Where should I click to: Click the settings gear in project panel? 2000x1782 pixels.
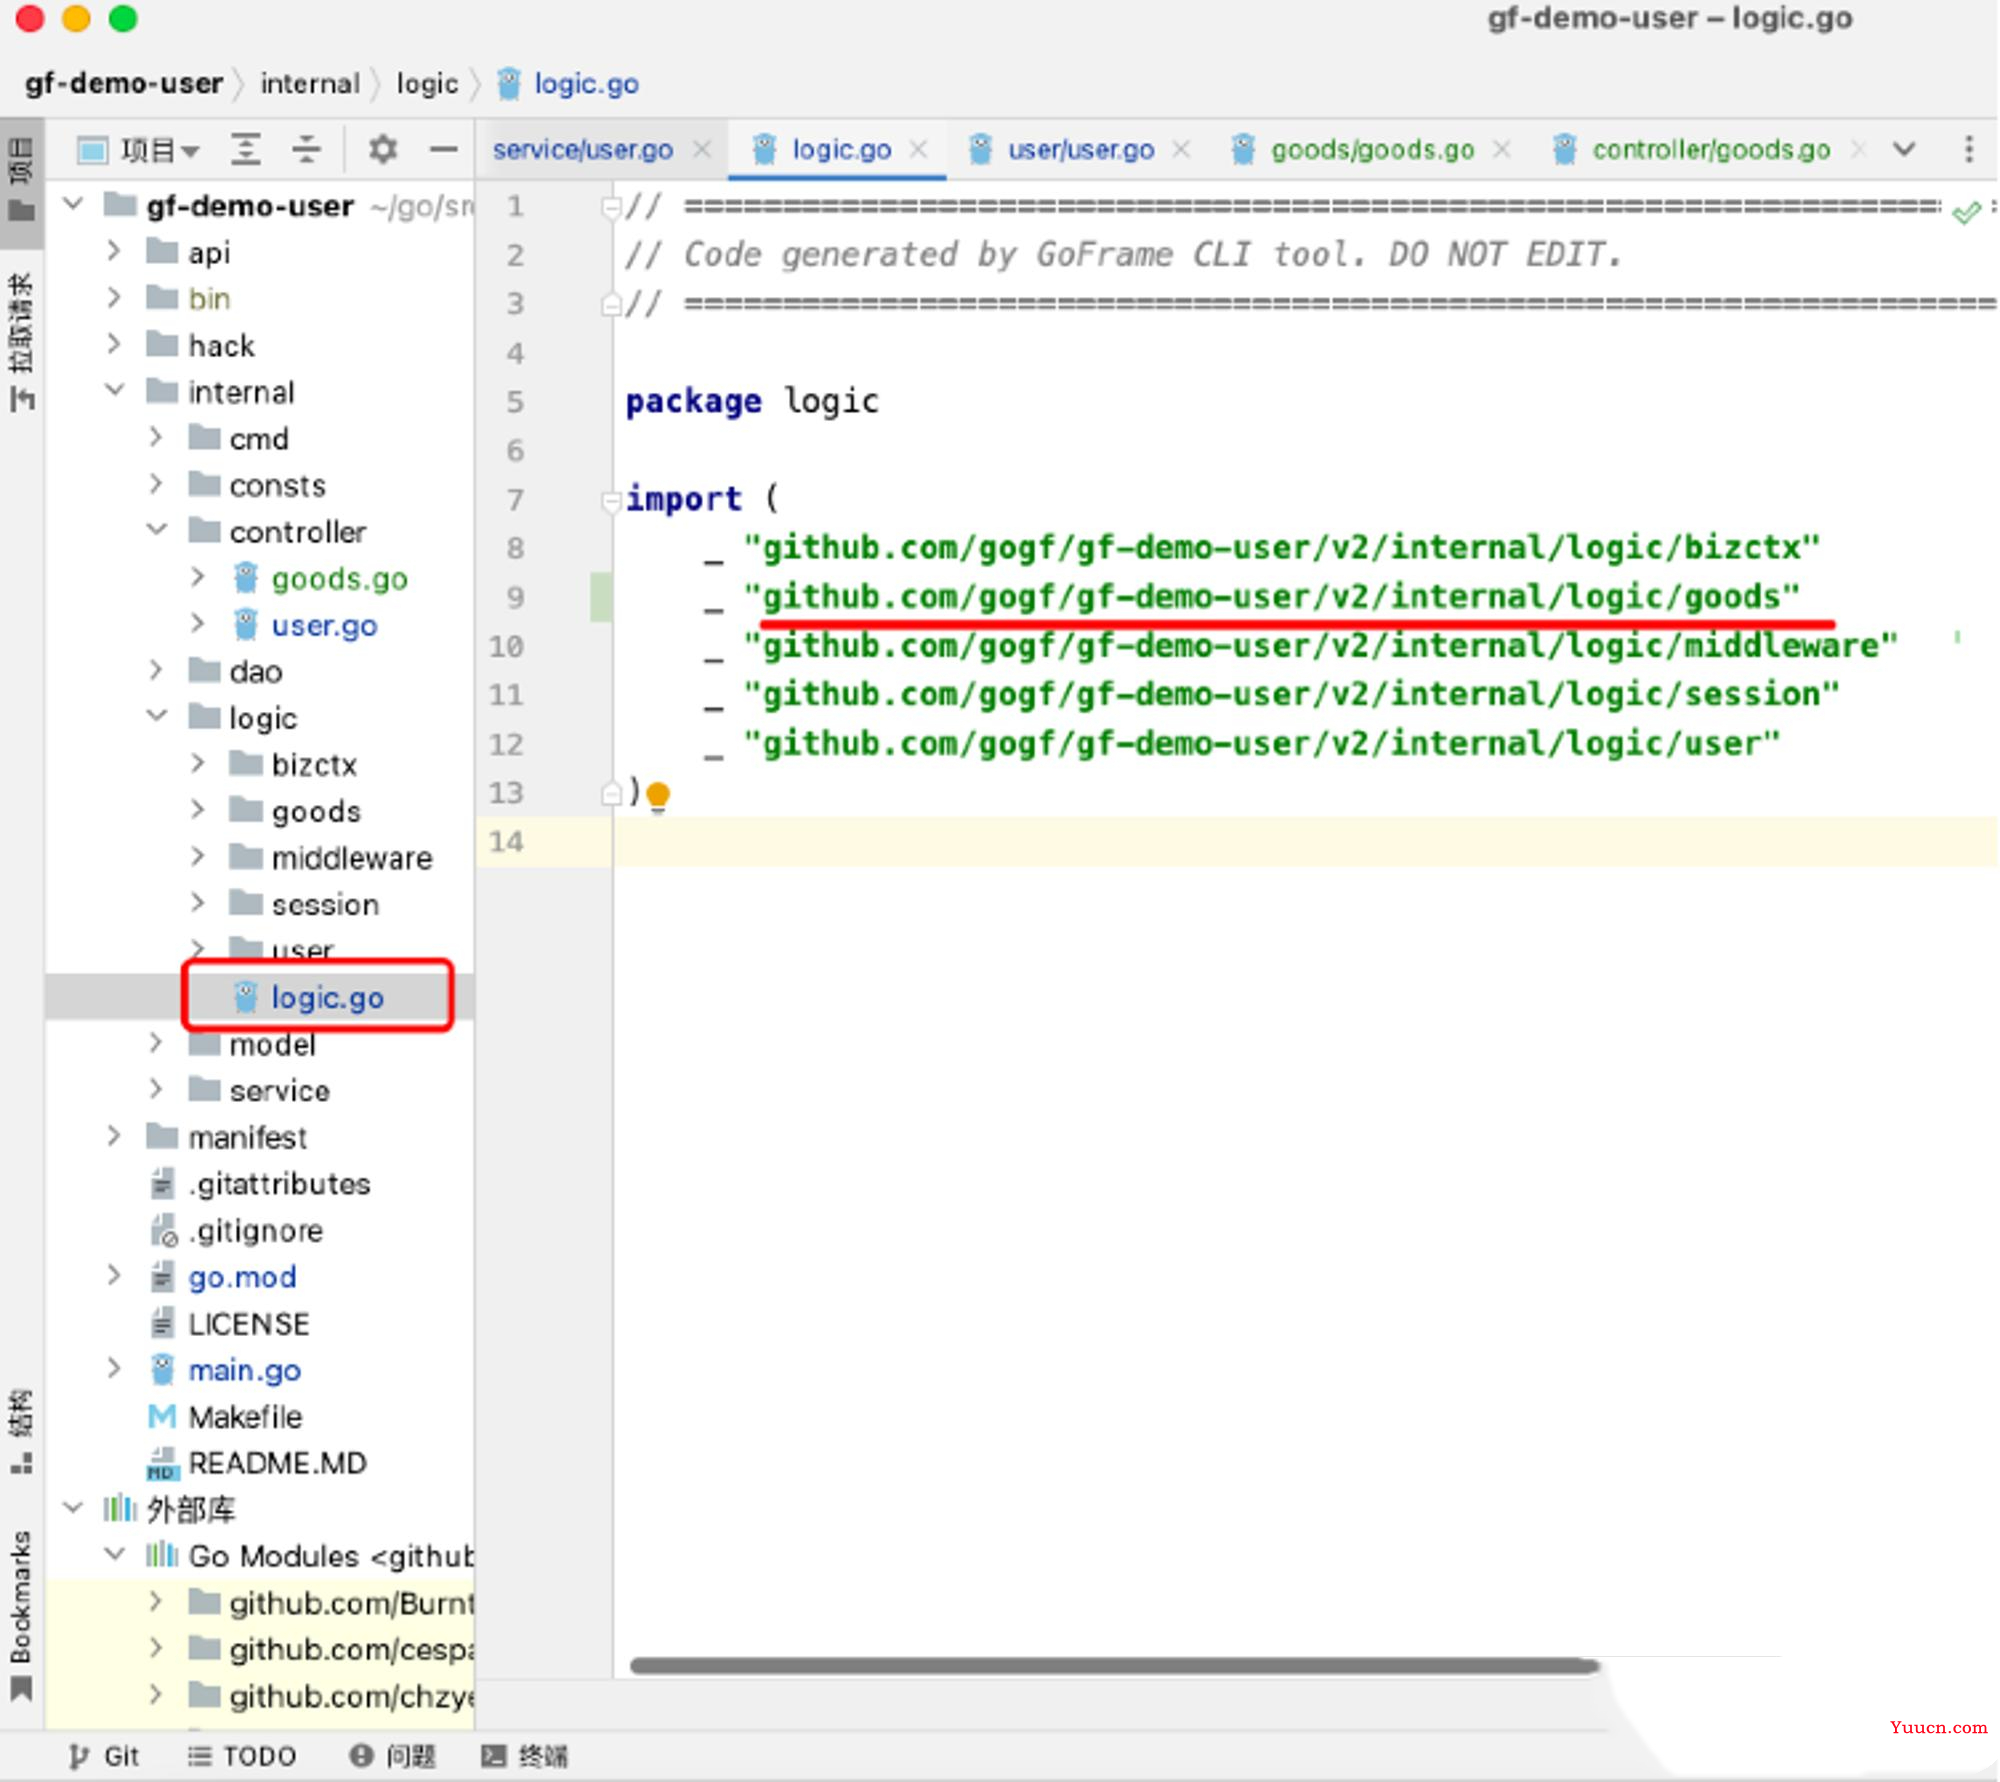(382, 149)
